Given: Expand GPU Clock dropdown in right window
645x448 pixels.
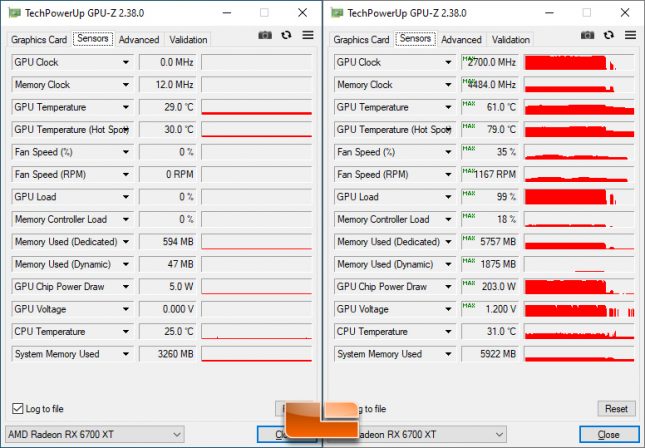Looking at the screenshot, I should click(x=448, y=63).
